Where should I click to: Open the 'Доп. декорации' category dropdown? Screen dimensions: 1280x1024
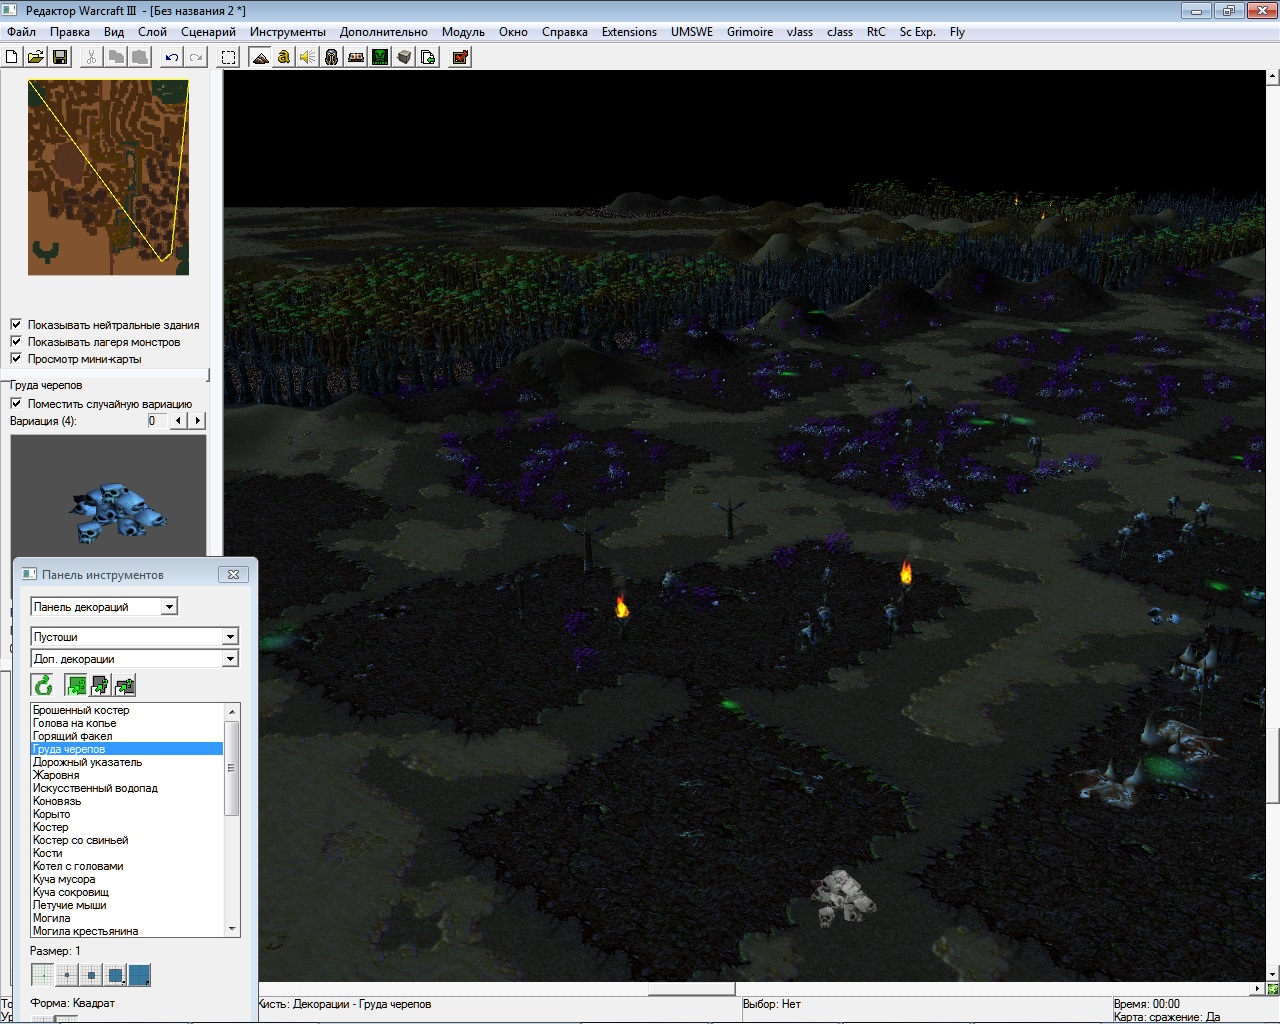pyautogui.click(x=135, y=658)
